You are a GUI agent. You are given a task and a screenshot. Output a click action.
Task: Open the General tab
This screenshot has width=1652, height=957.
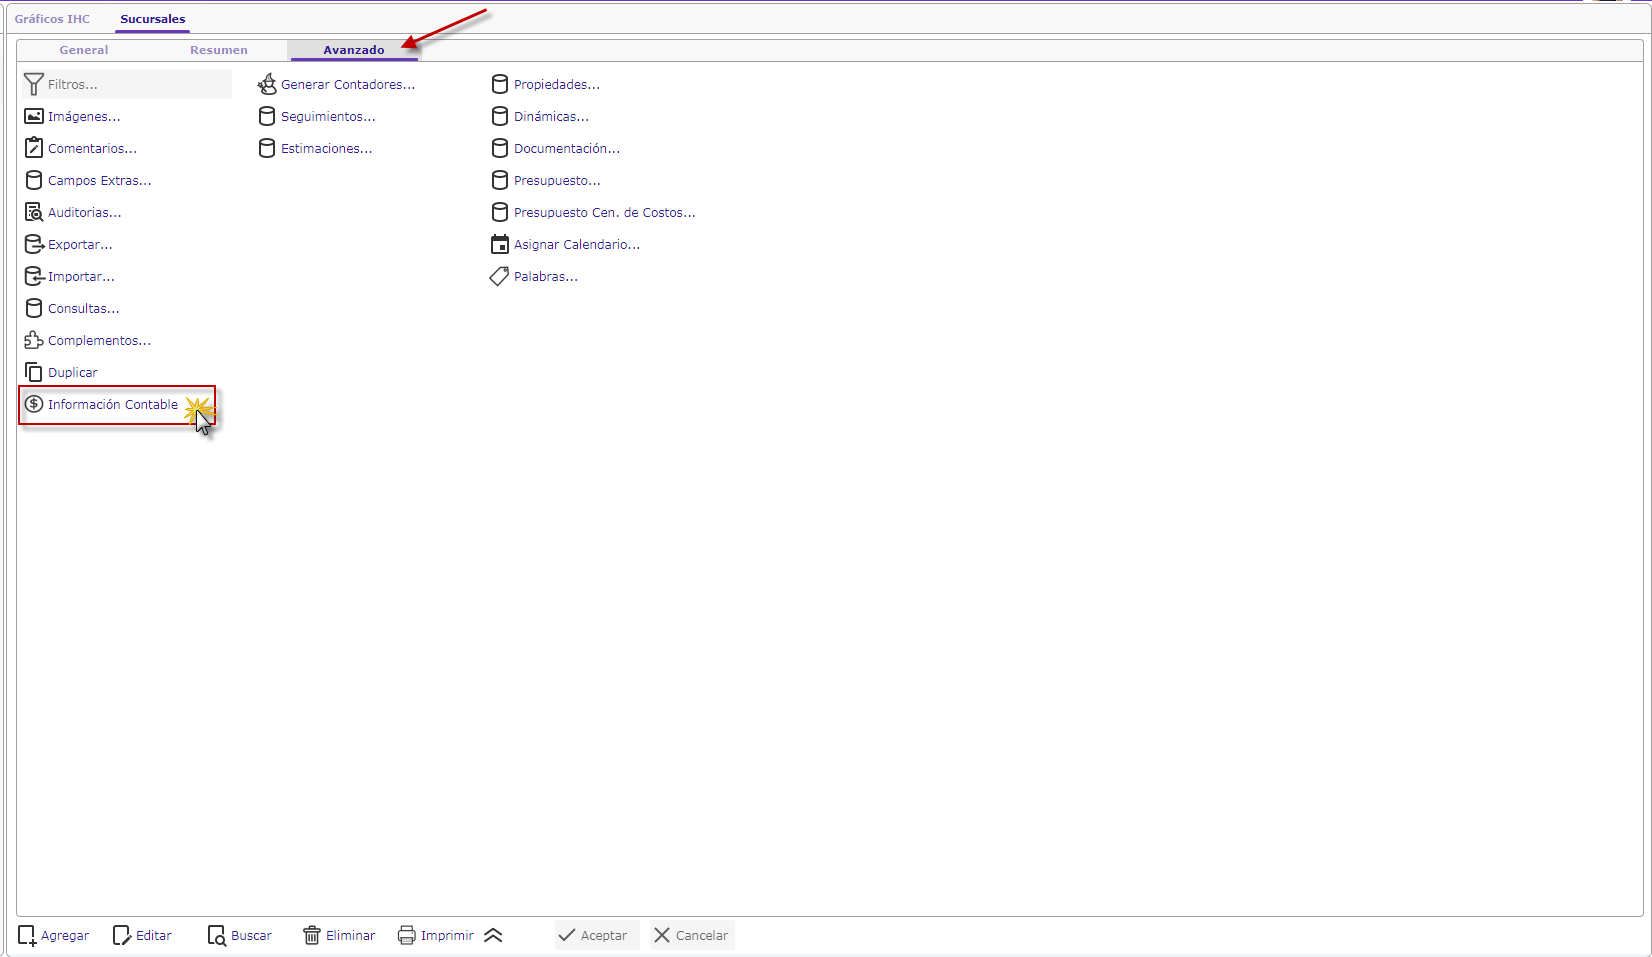point(84,50)
